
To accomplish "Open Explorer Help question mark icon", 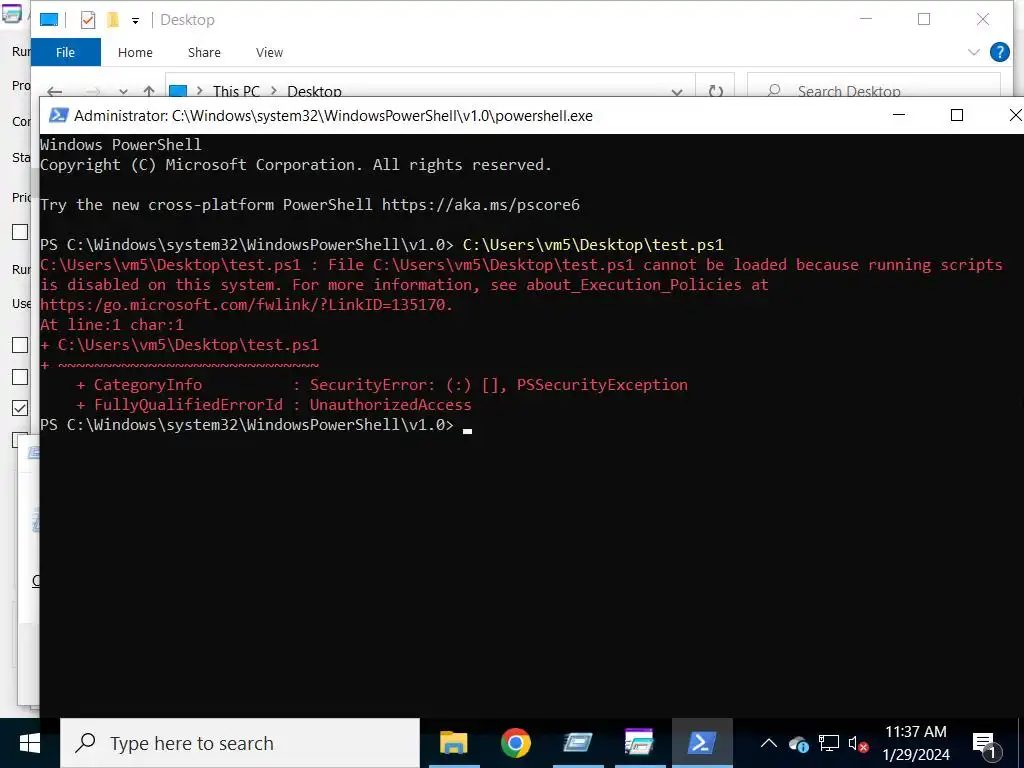I will click(999, 52).
